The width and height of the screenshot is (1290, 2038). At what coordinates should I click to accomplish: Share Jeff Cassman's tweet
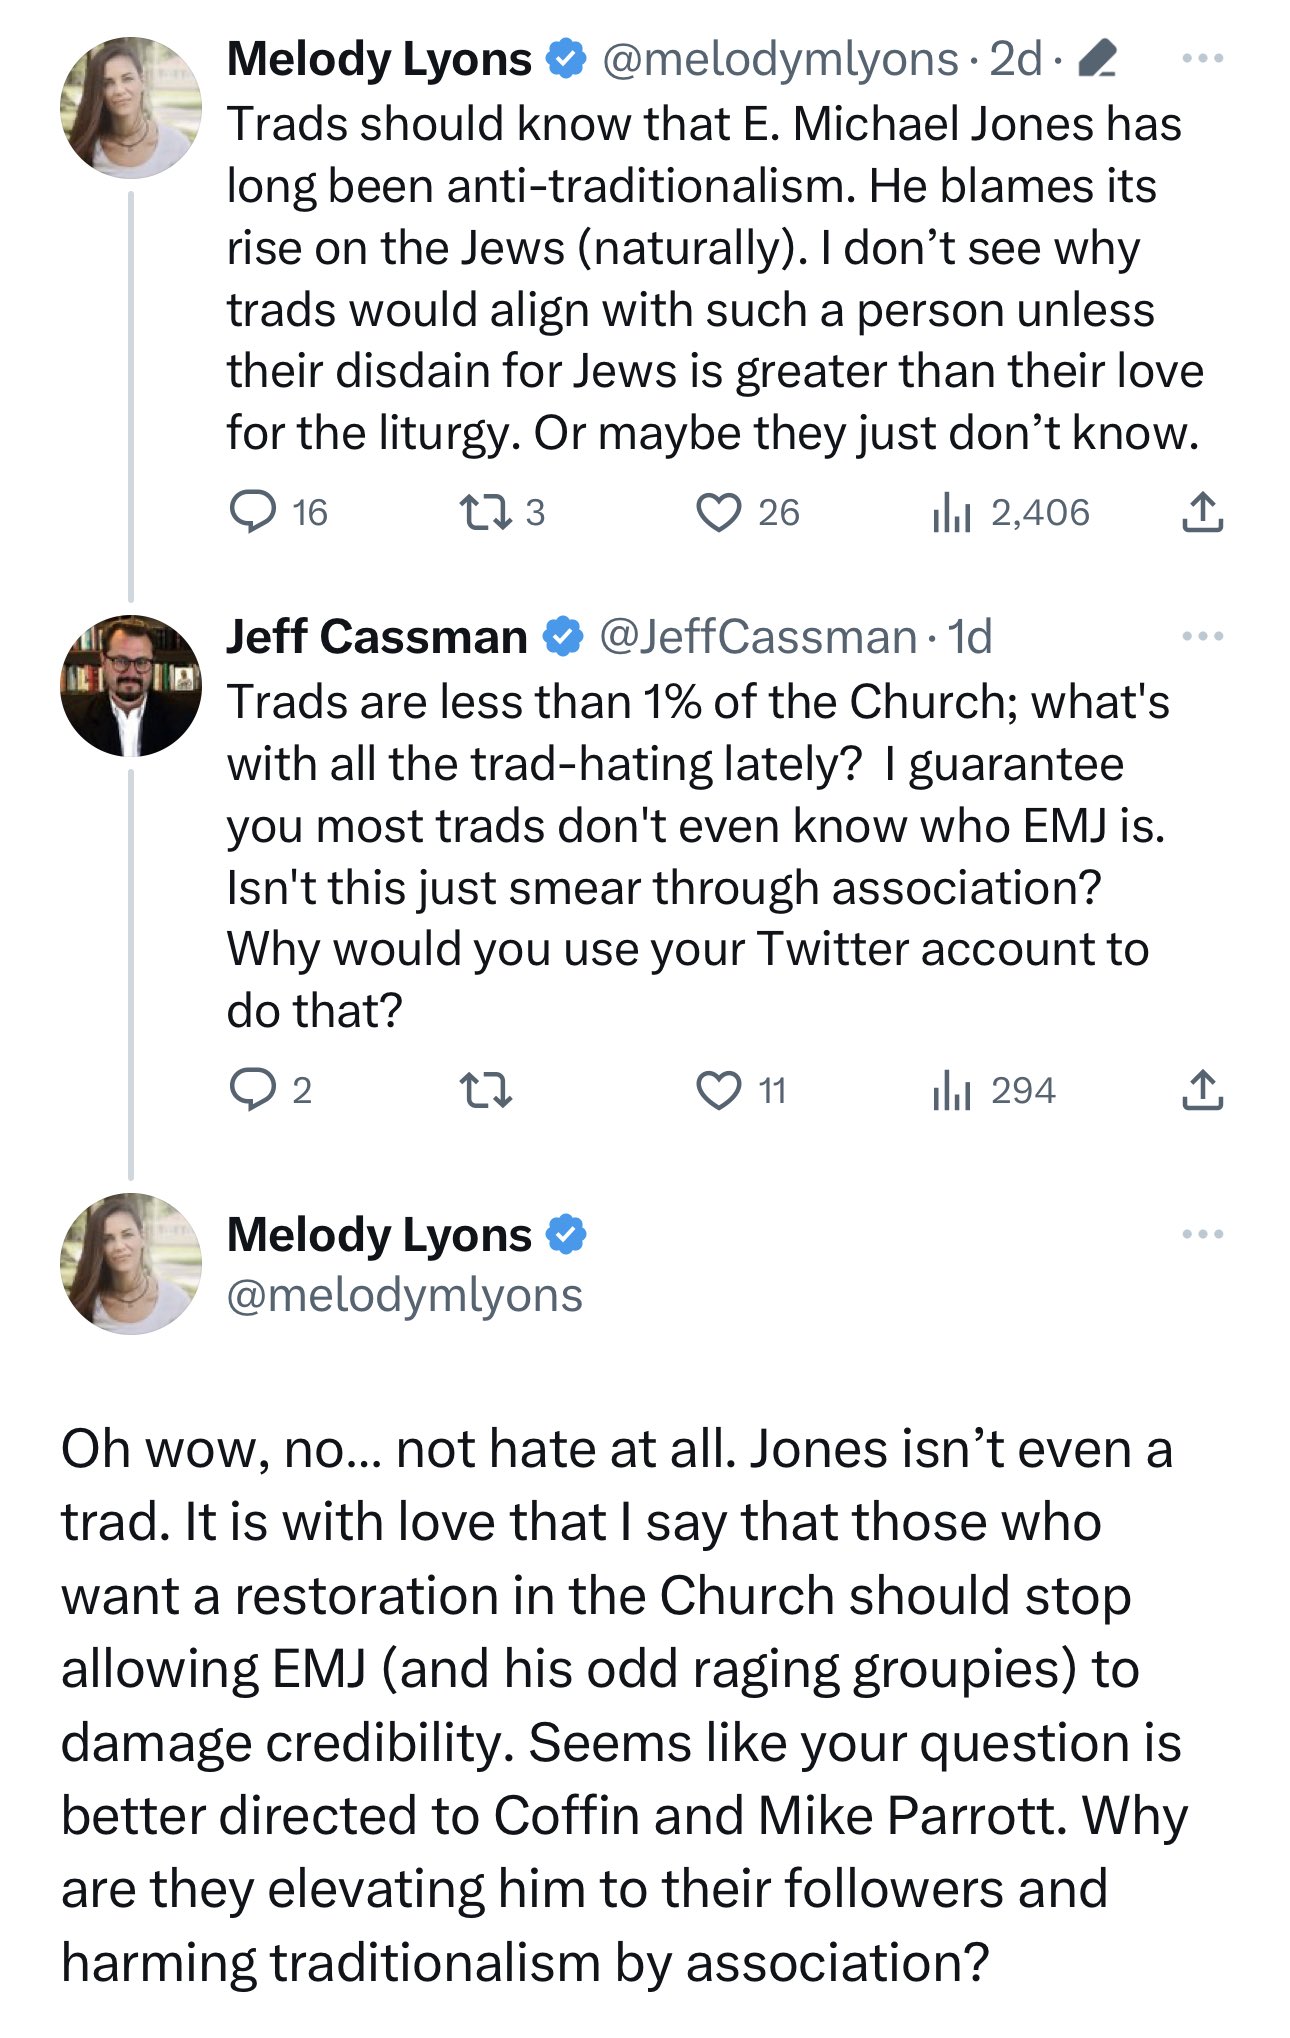click(1202, 1089)
